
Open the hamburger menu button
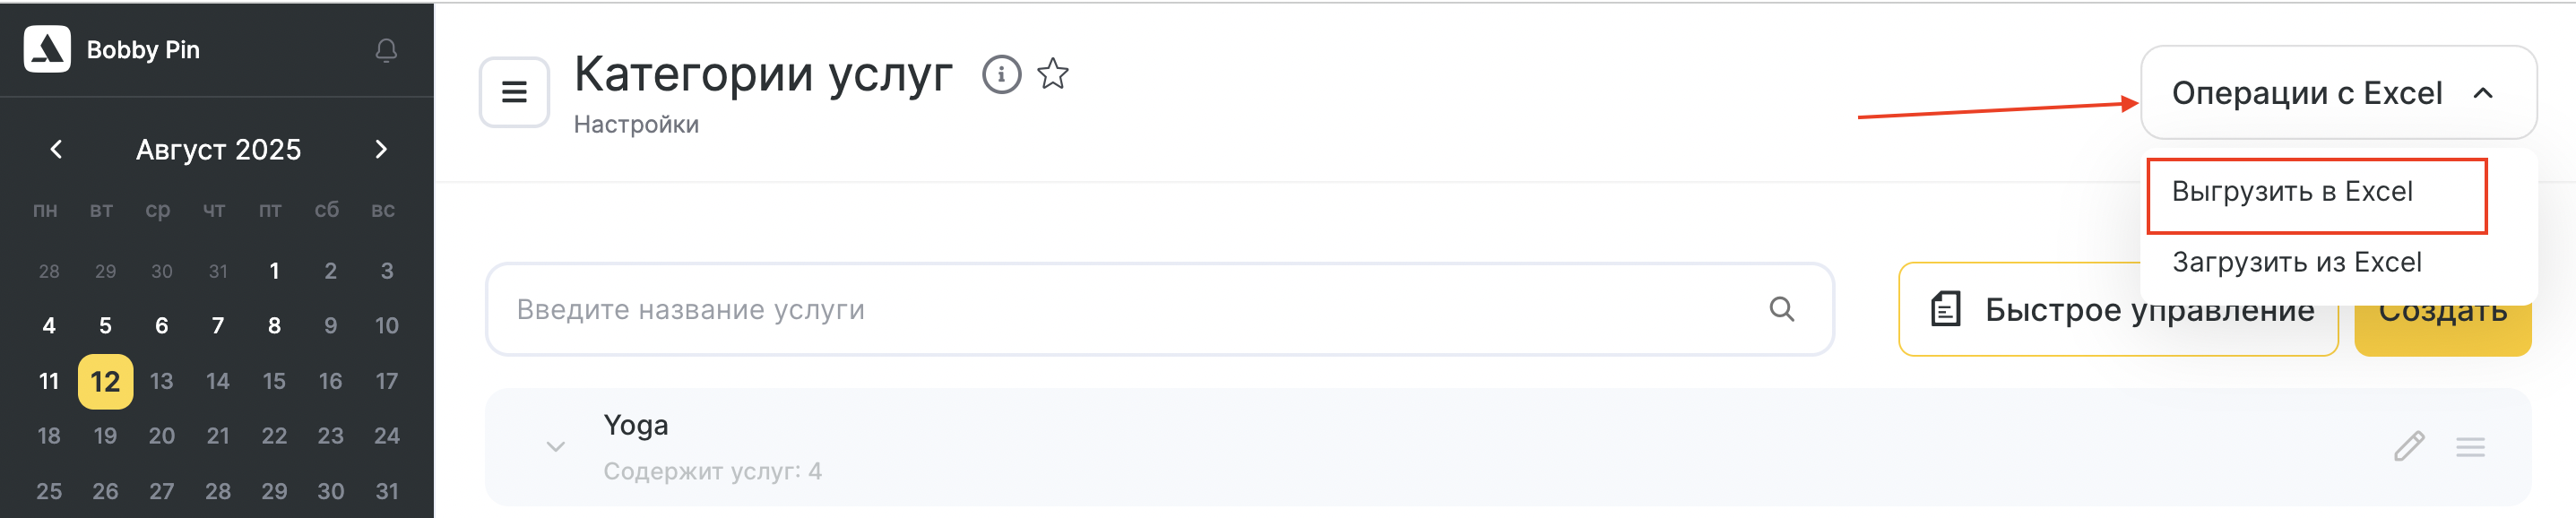514,92
